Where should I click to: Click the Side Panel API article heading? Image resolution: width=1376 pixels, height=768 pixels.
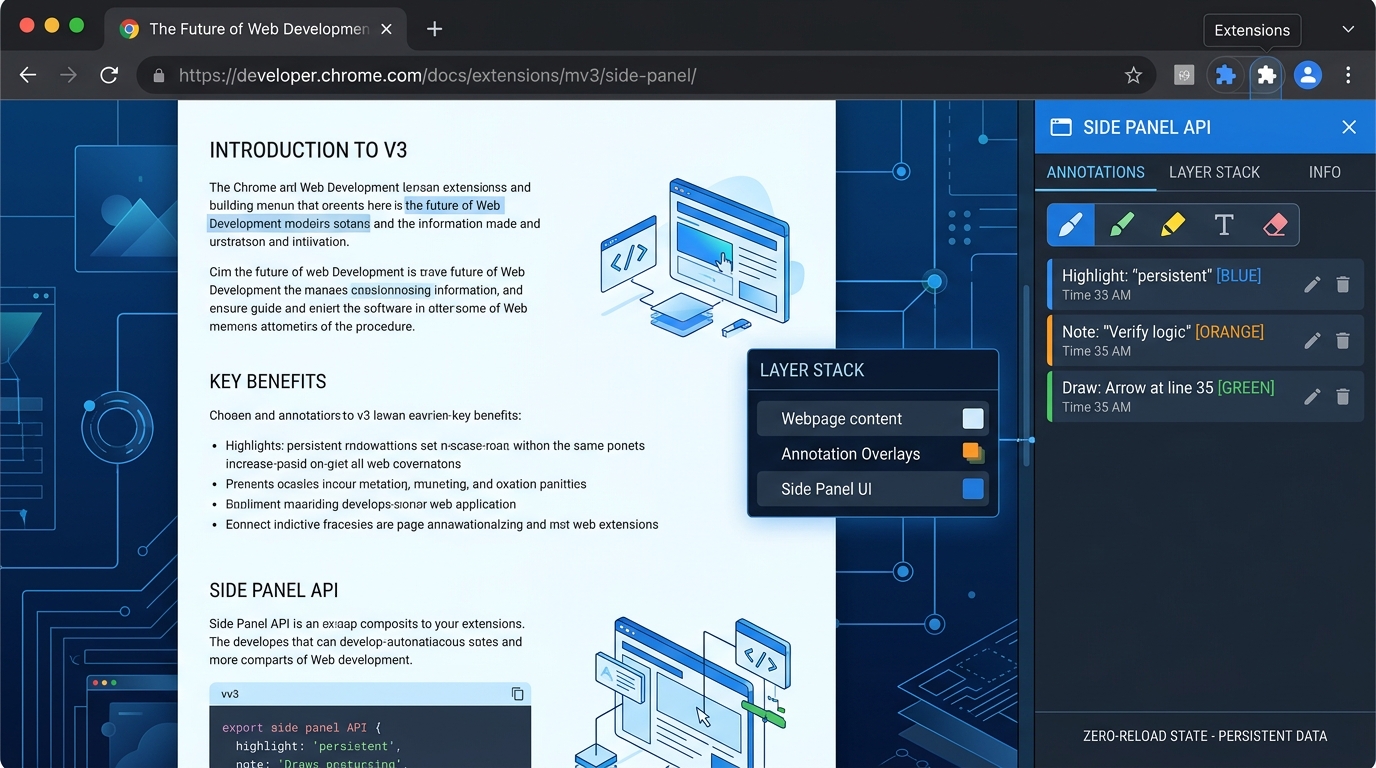point(274,591)
